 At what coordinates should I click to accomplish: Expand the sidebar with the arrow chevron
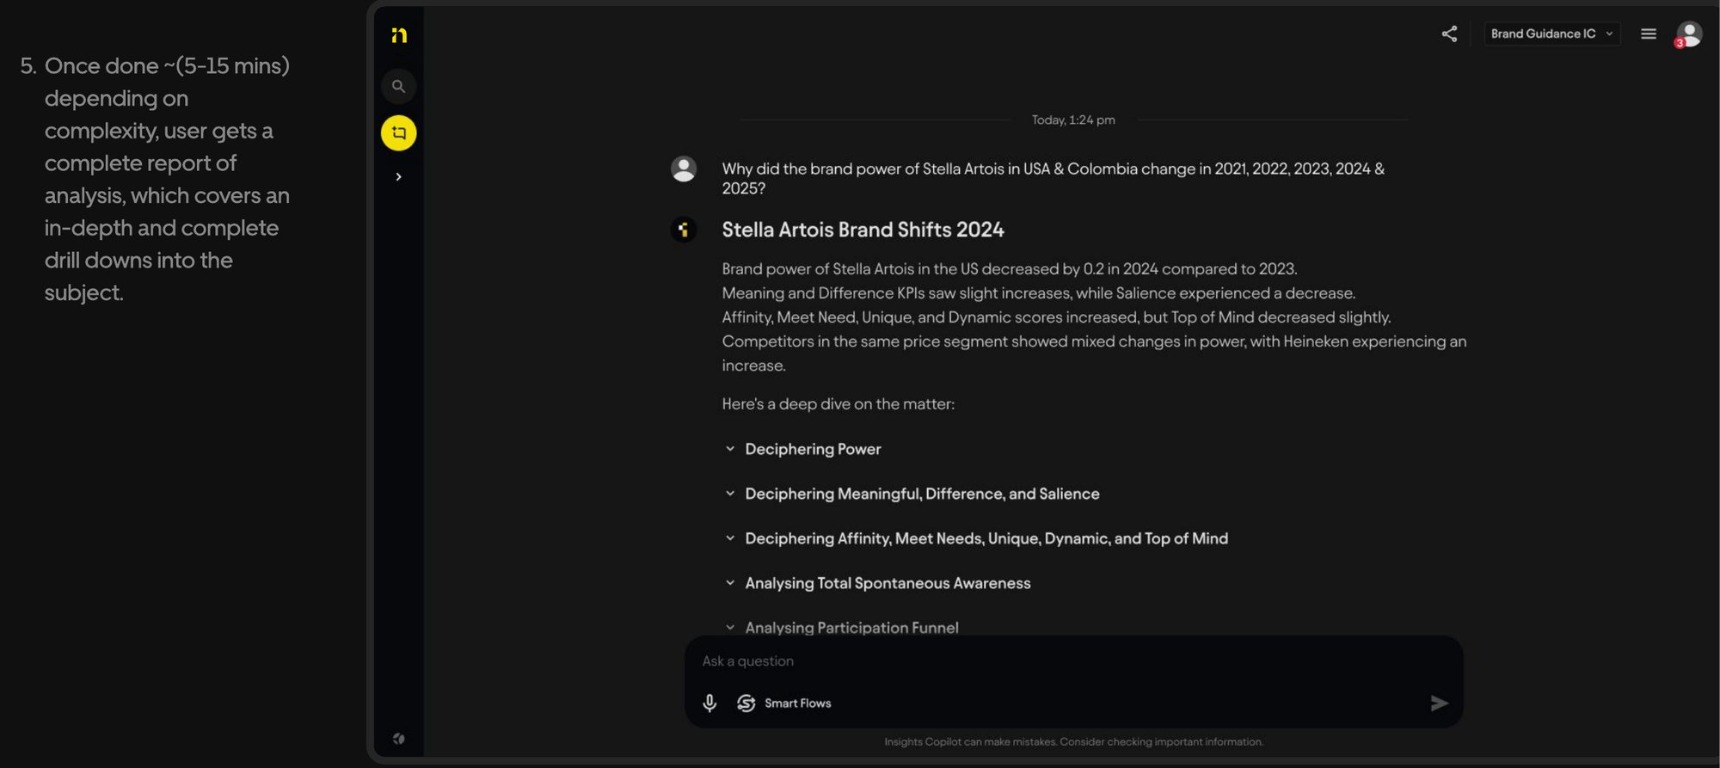398,177
